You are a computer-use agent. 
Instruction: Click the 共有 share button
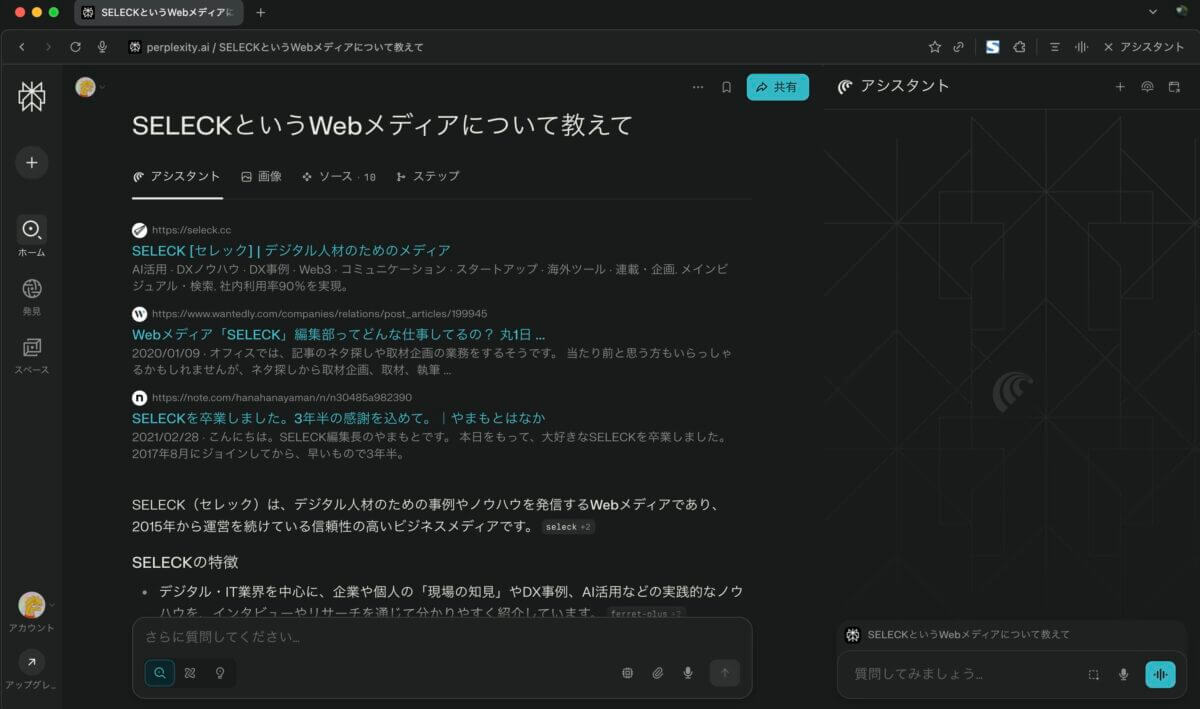777,87
